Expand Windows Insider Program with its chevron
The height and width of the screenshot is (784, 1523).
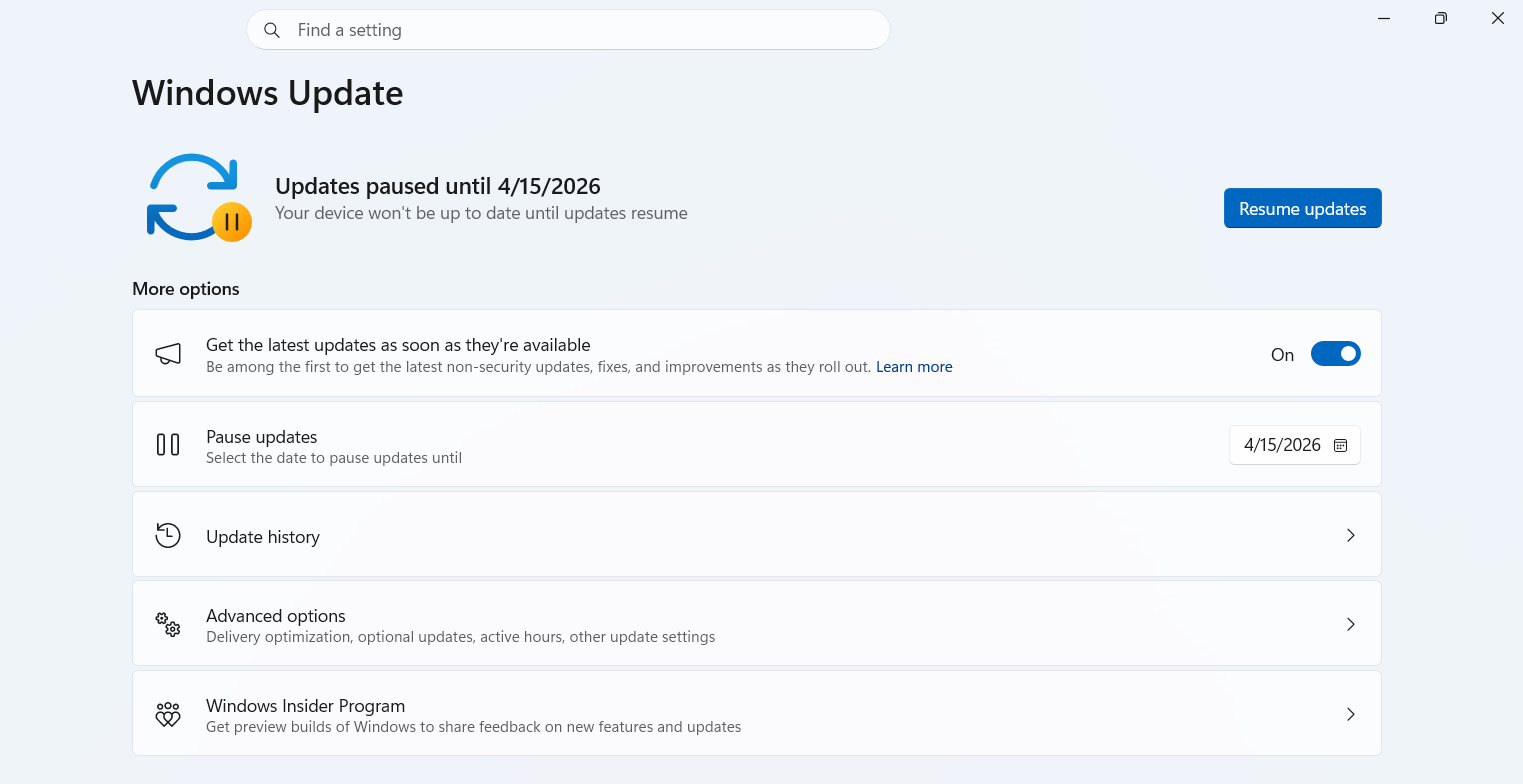tap(1350, 714)
